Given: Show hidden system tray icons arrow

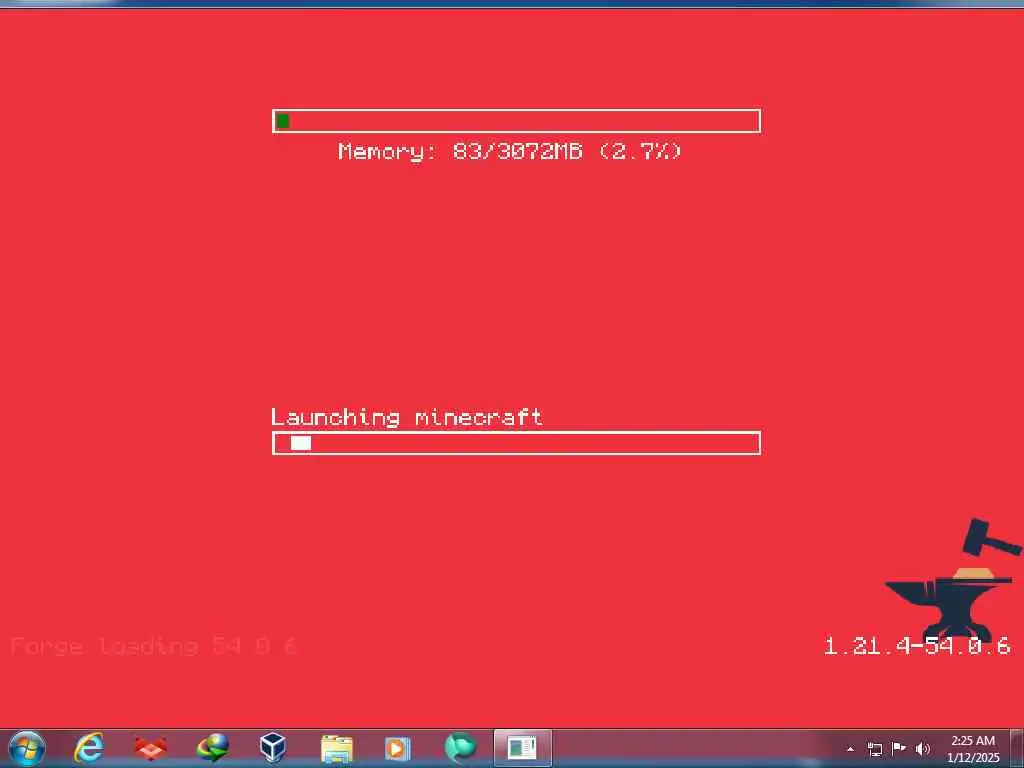Looking at the screenshot, I should click(850, 750).
